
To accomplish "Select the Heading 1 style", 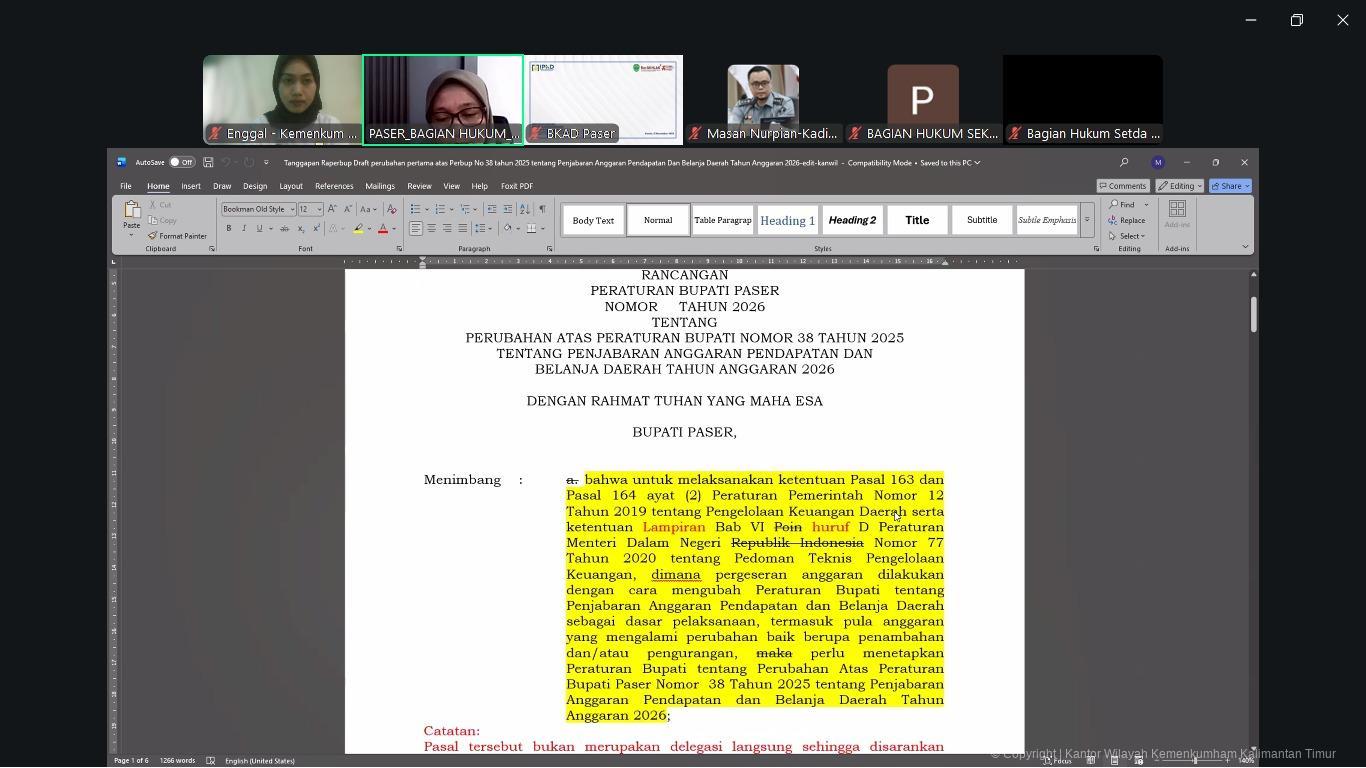I will [x=787, y=220].
